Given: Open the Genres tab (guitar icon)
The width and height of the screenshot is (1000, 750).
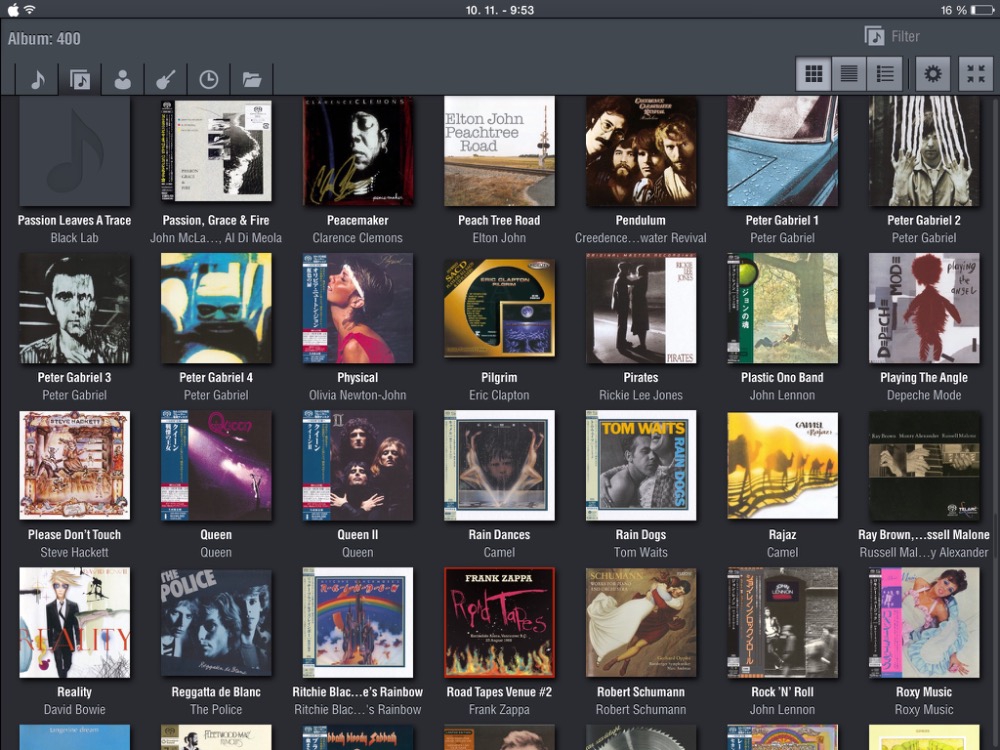Looking at the screenshot, I should [x=165, y=79].
